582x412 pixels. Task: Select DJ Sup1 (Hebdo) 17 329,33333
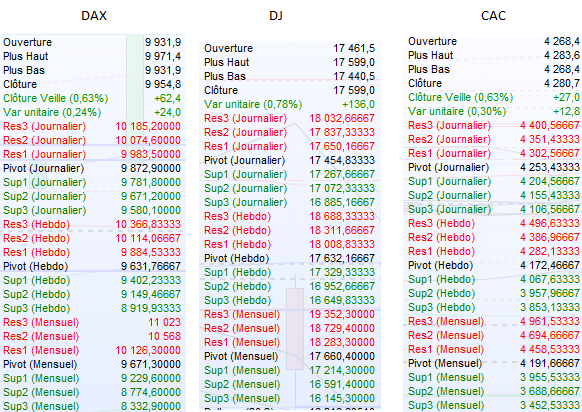290,272
